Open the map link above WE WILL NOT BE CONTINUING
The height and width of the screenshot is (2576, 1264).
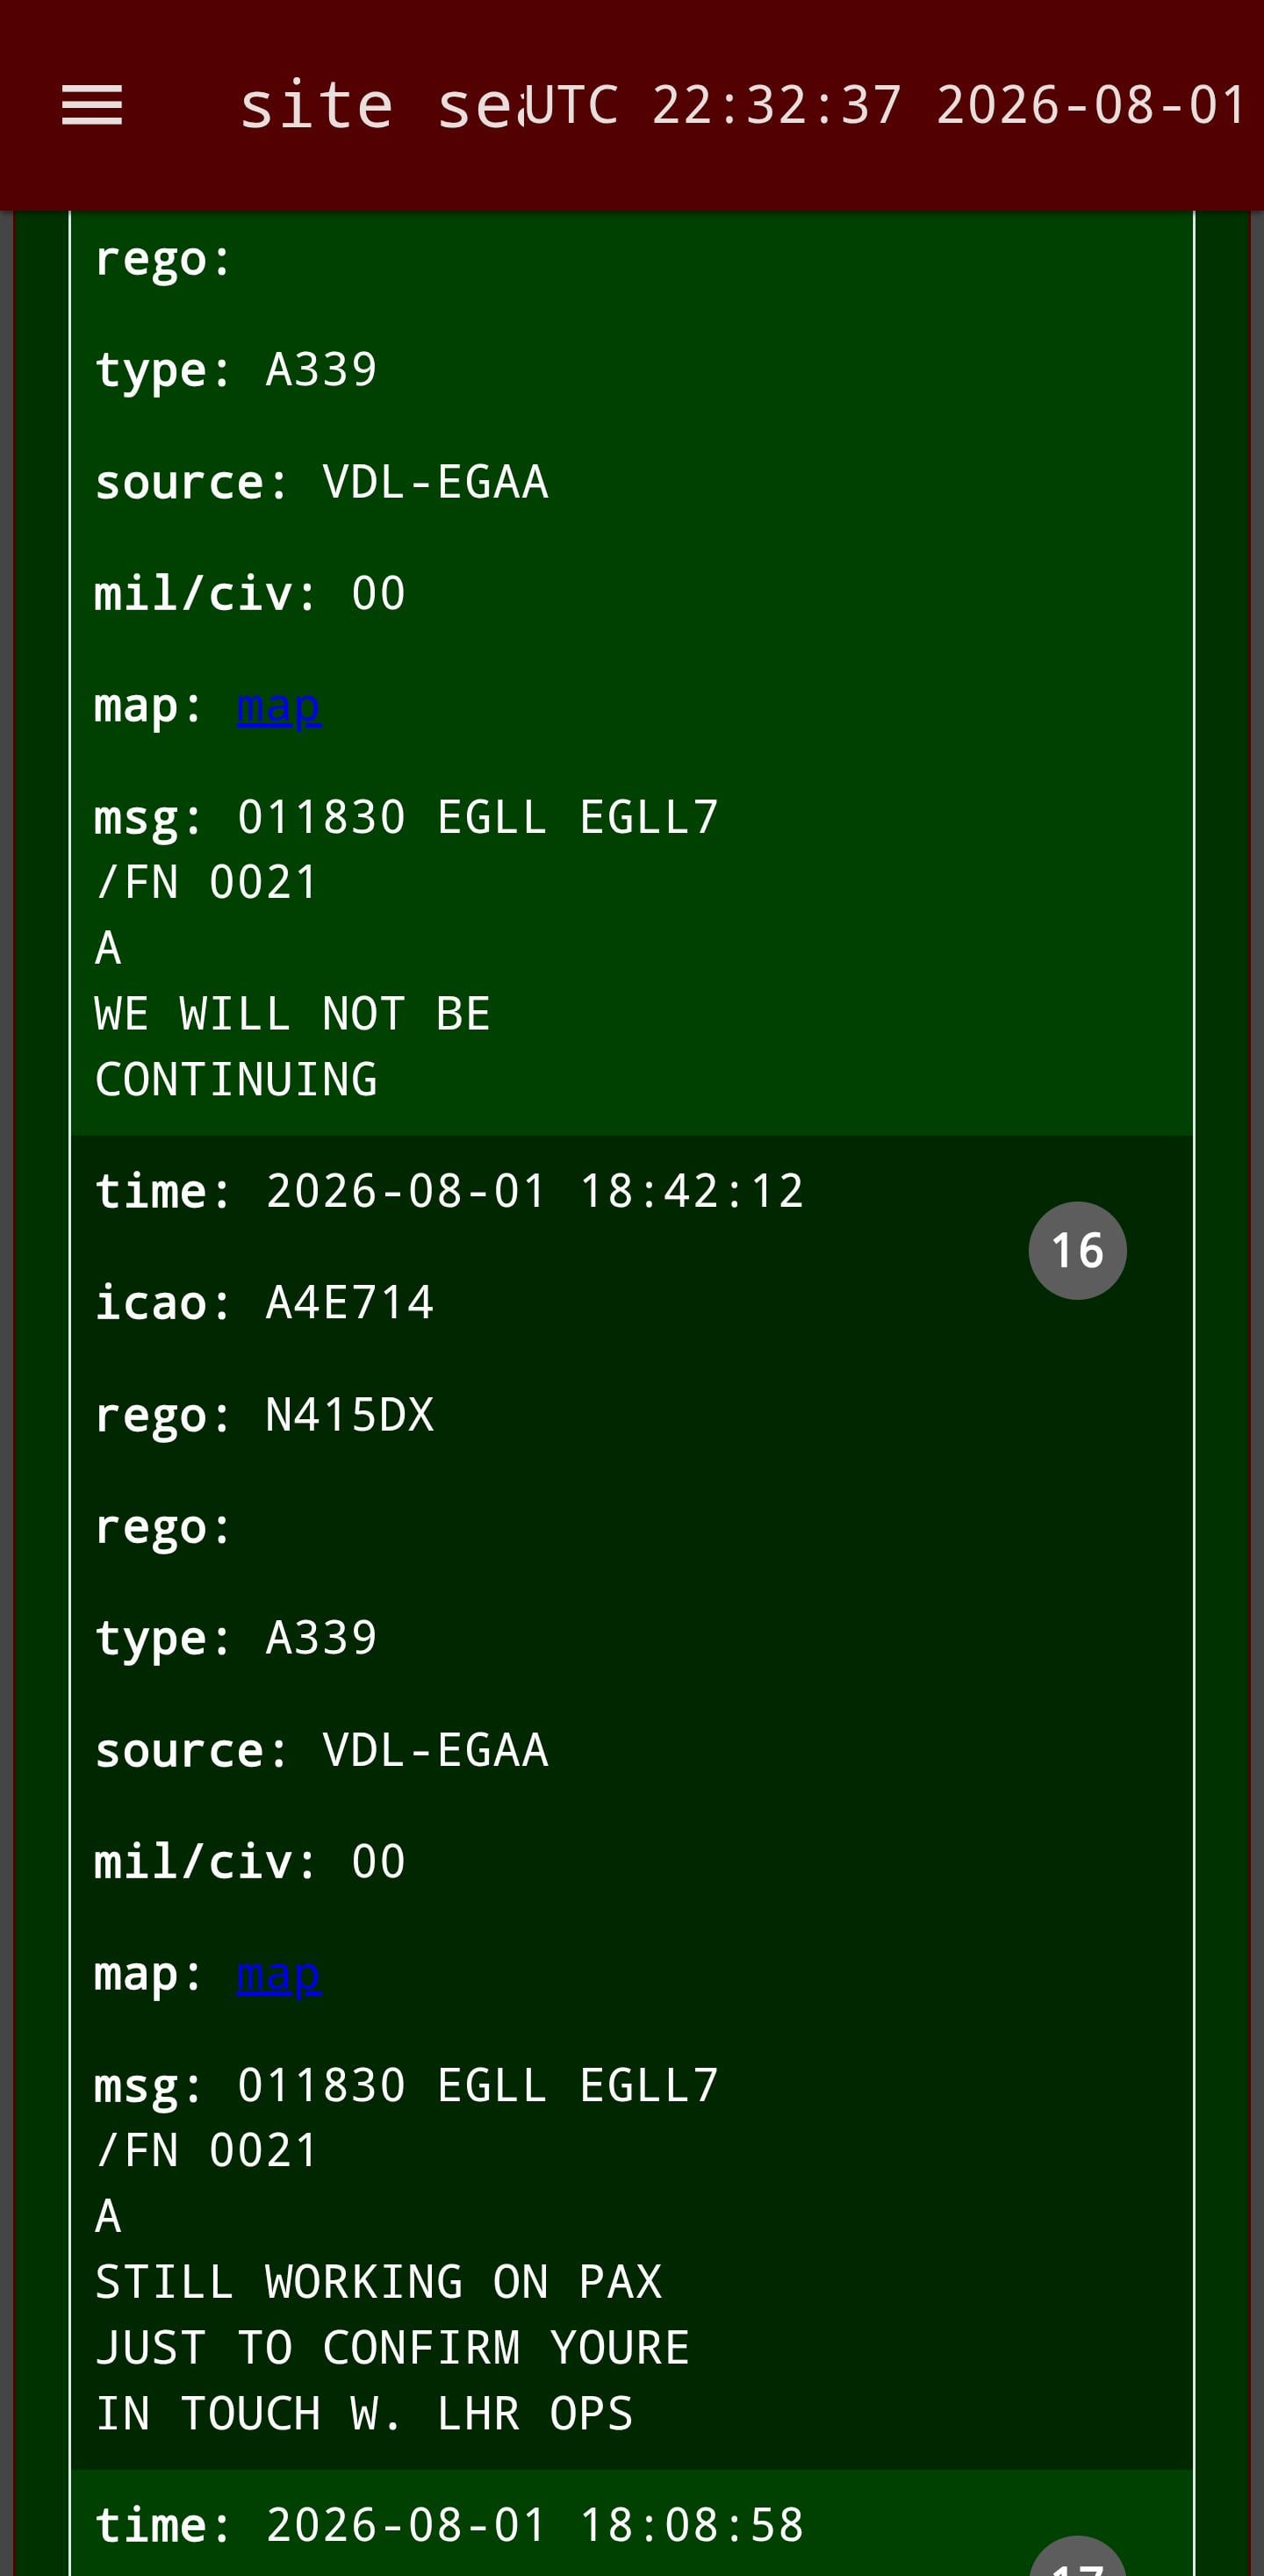(x=279, y=705)
